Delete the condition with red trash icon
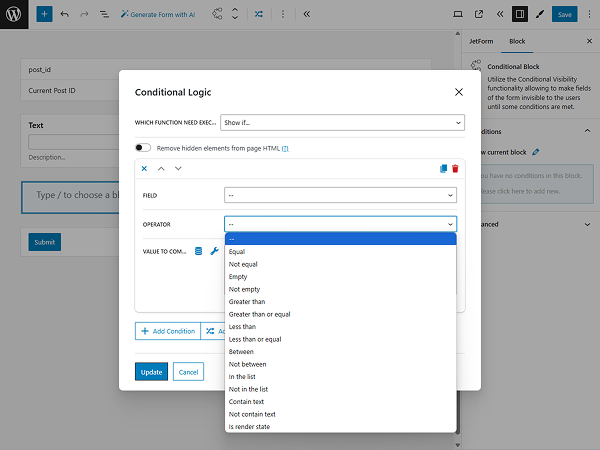The width and height of the screenshot is (600, 450). (x=455, y=168)
